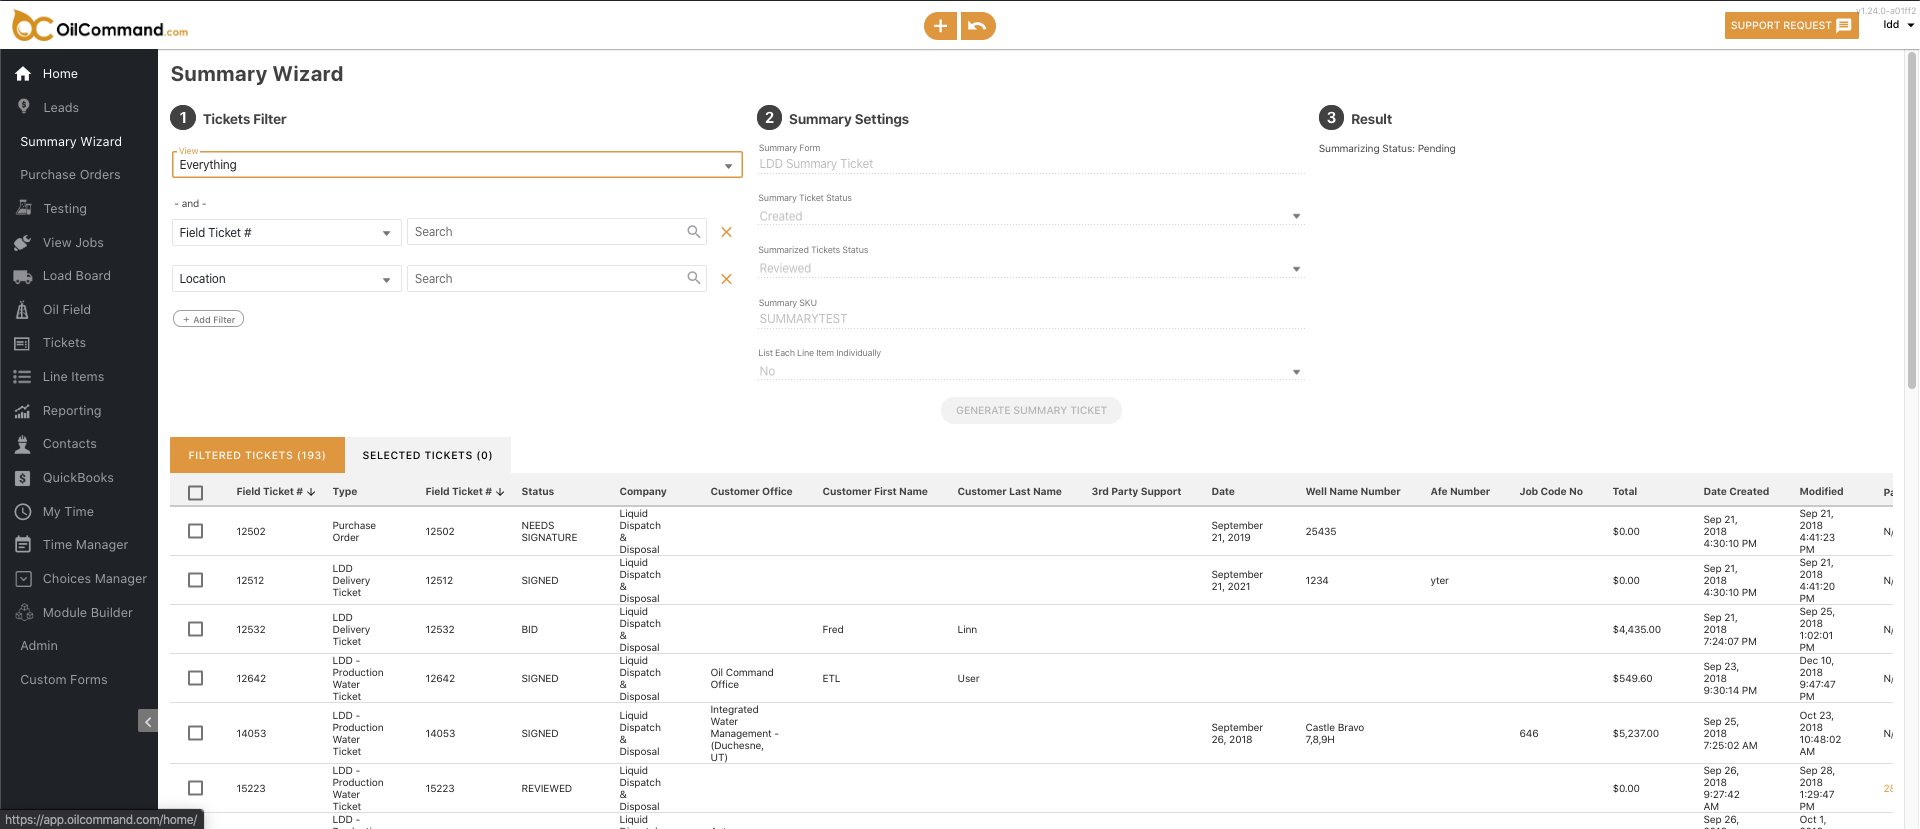Click the Add Filter button
This screenshot has height=829, width=1920.
point(208,319)
